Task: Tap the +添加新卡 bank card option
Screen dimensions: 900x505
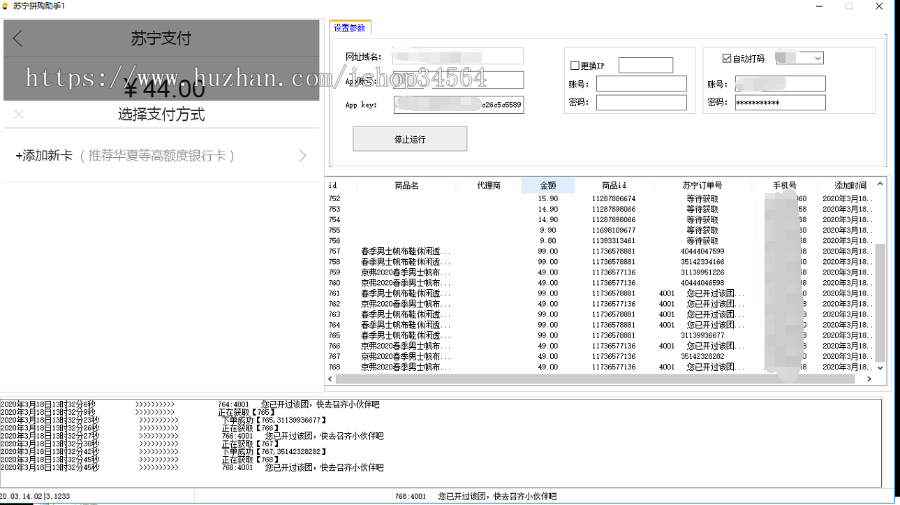Action: pyautogui.click(x=161, y=156)
